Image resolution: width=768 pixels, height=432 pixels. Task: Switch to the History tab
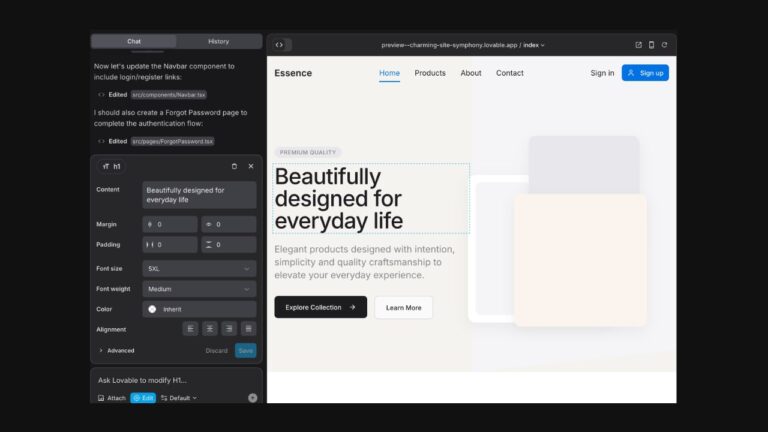click(218, 42)
